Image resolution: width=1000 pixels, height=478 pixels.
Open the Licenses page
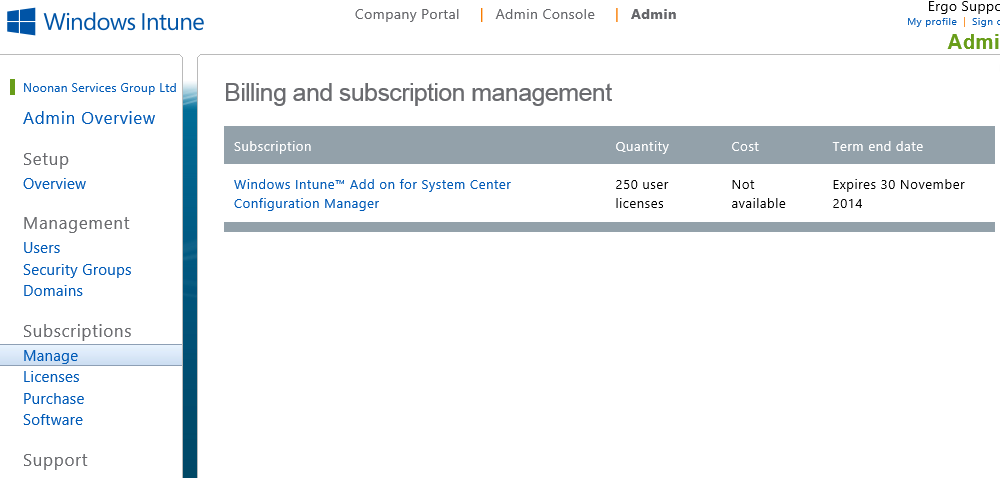pyautogui.click(x=51, y=377)
